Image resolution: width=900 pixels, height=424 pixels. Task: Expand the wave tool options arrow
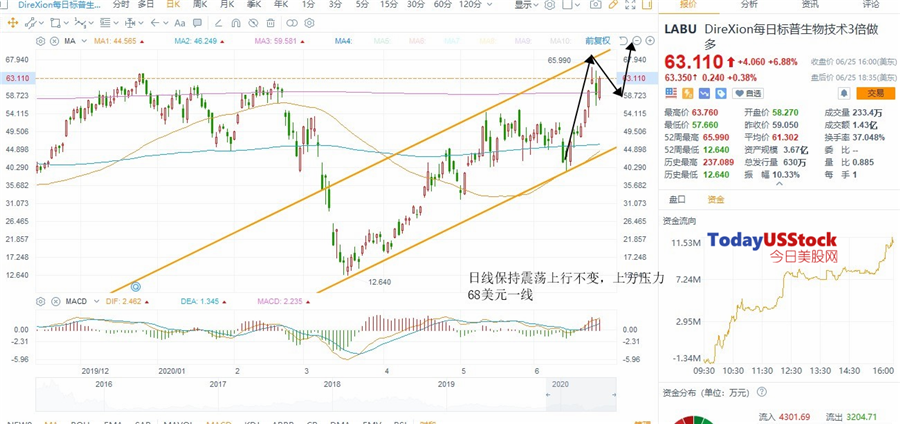[x=92, y=24]
